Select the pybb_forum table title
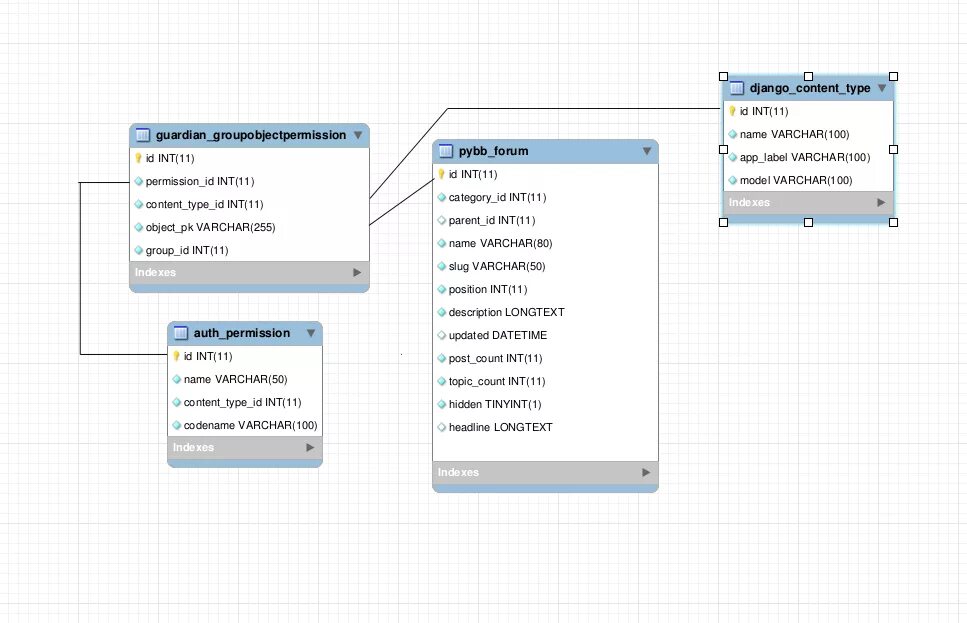 click(493, 151)
